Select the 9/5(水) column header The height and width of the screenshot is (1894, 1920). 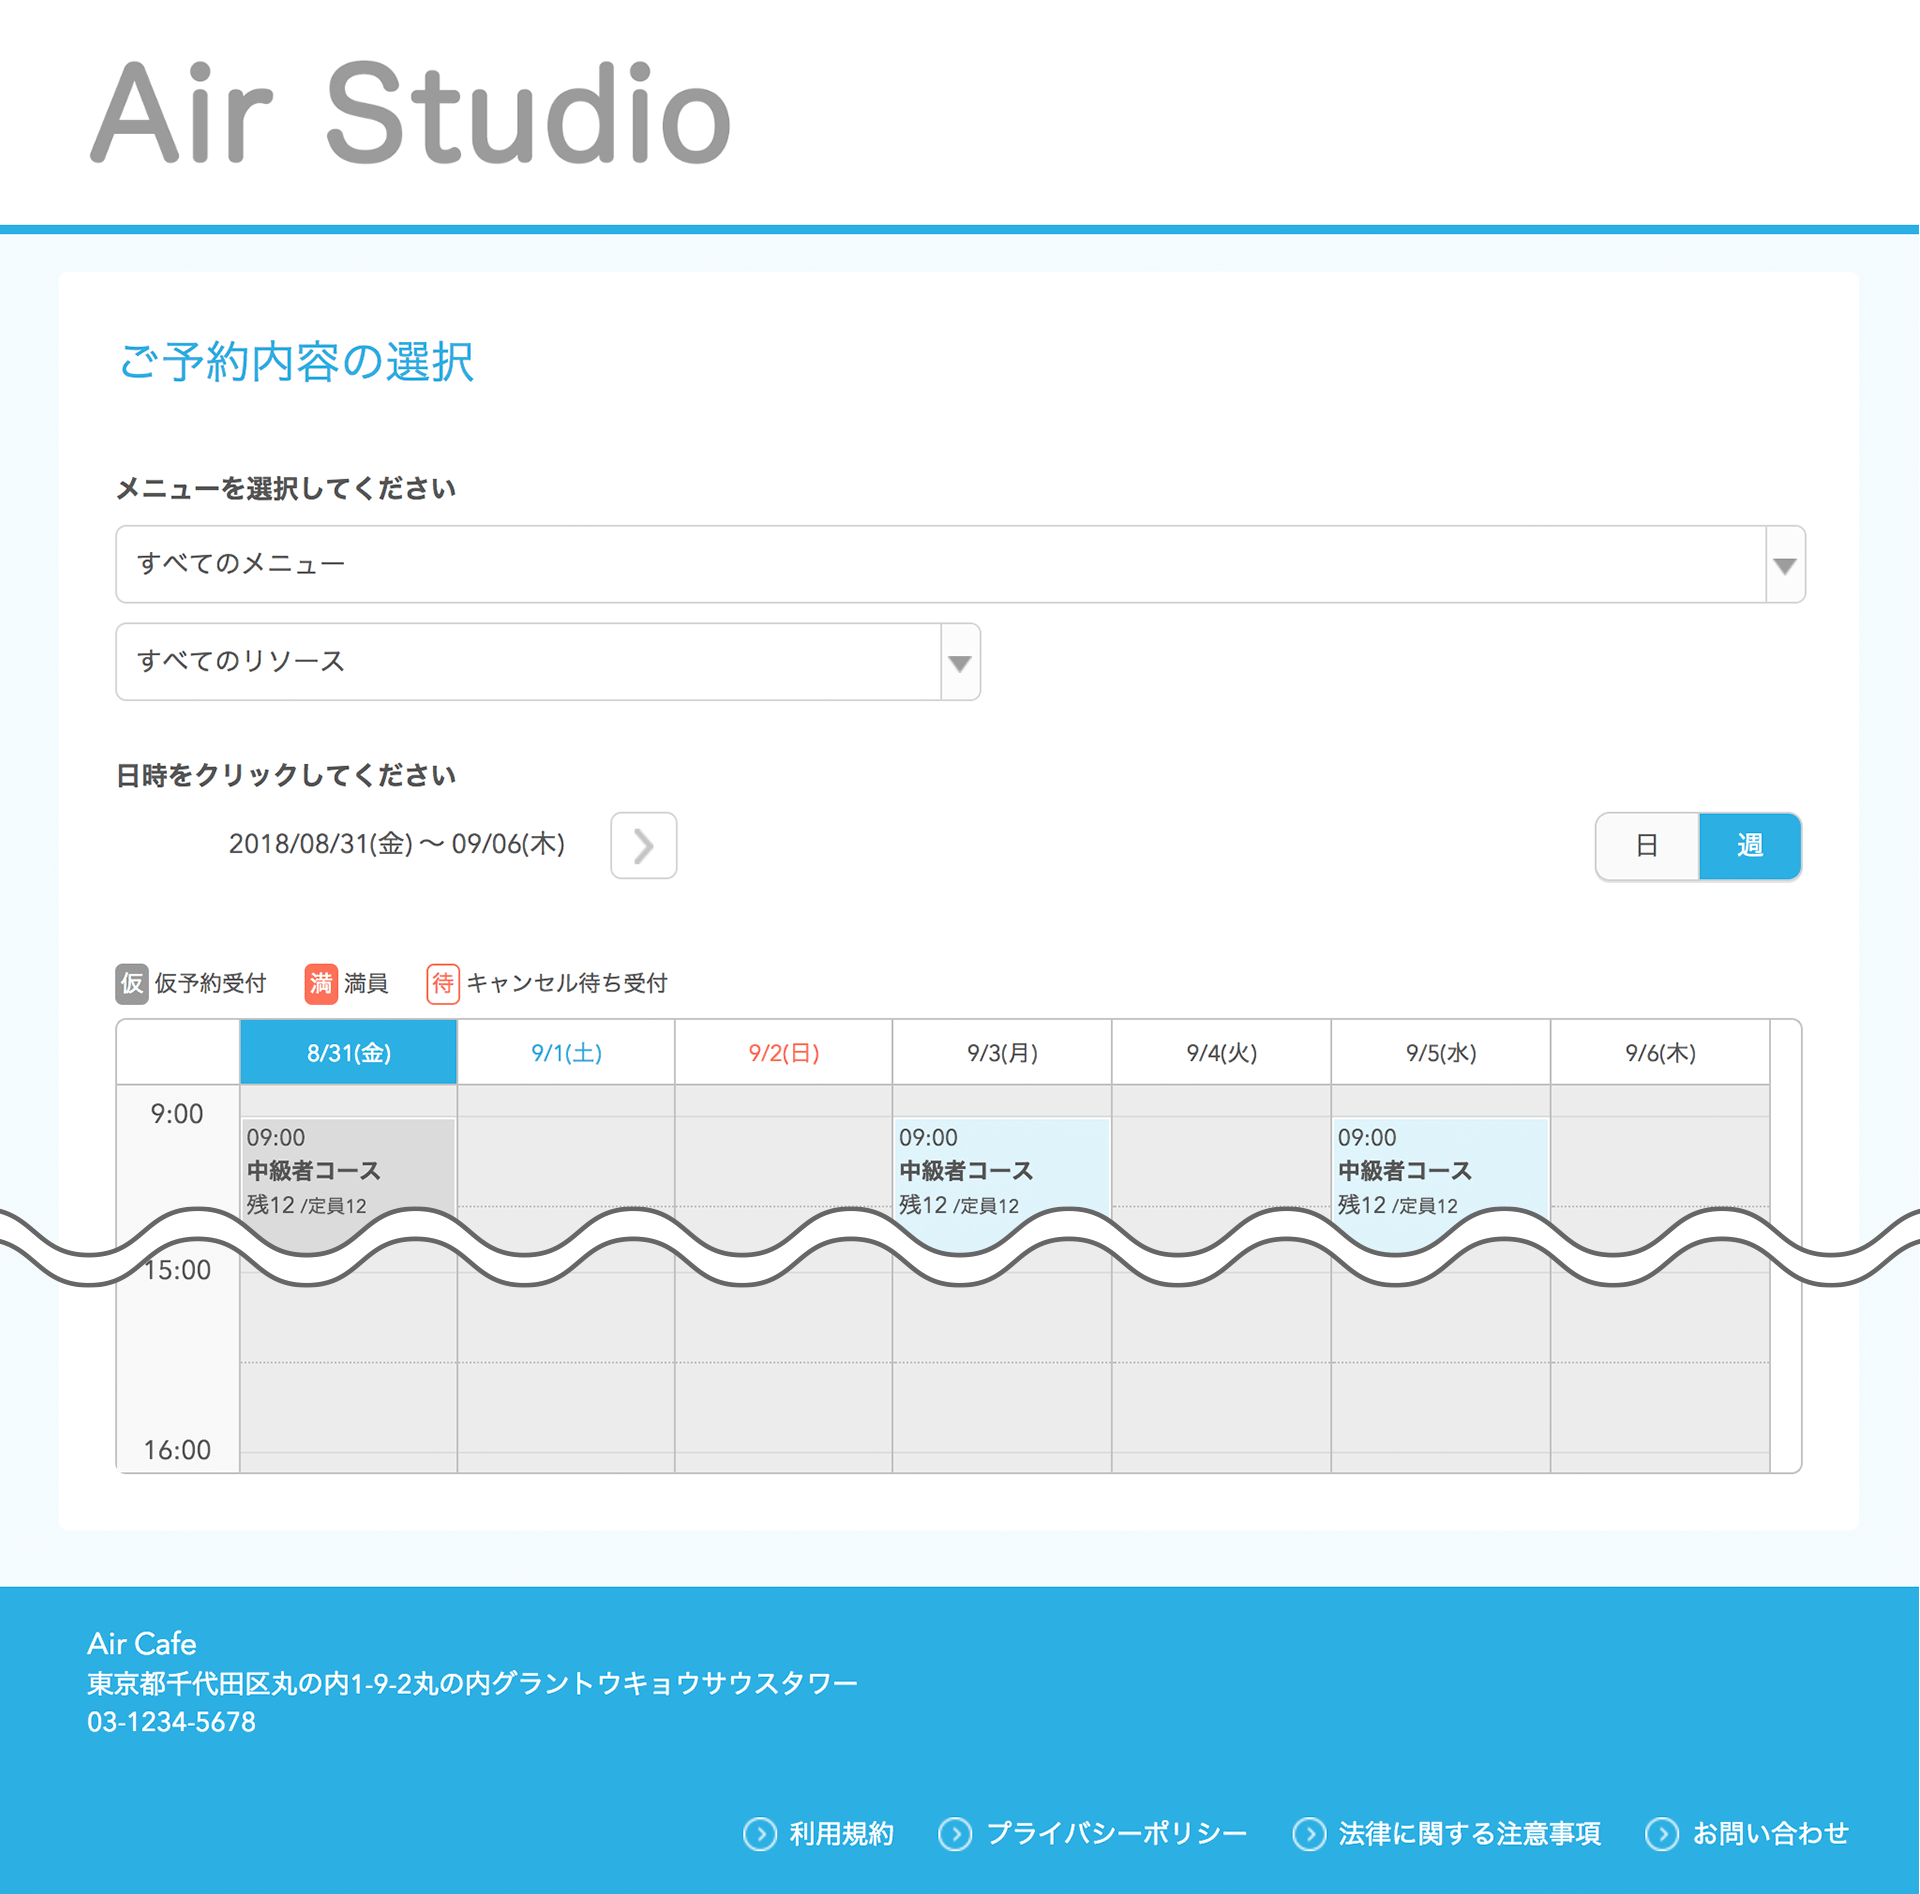1441,1052
